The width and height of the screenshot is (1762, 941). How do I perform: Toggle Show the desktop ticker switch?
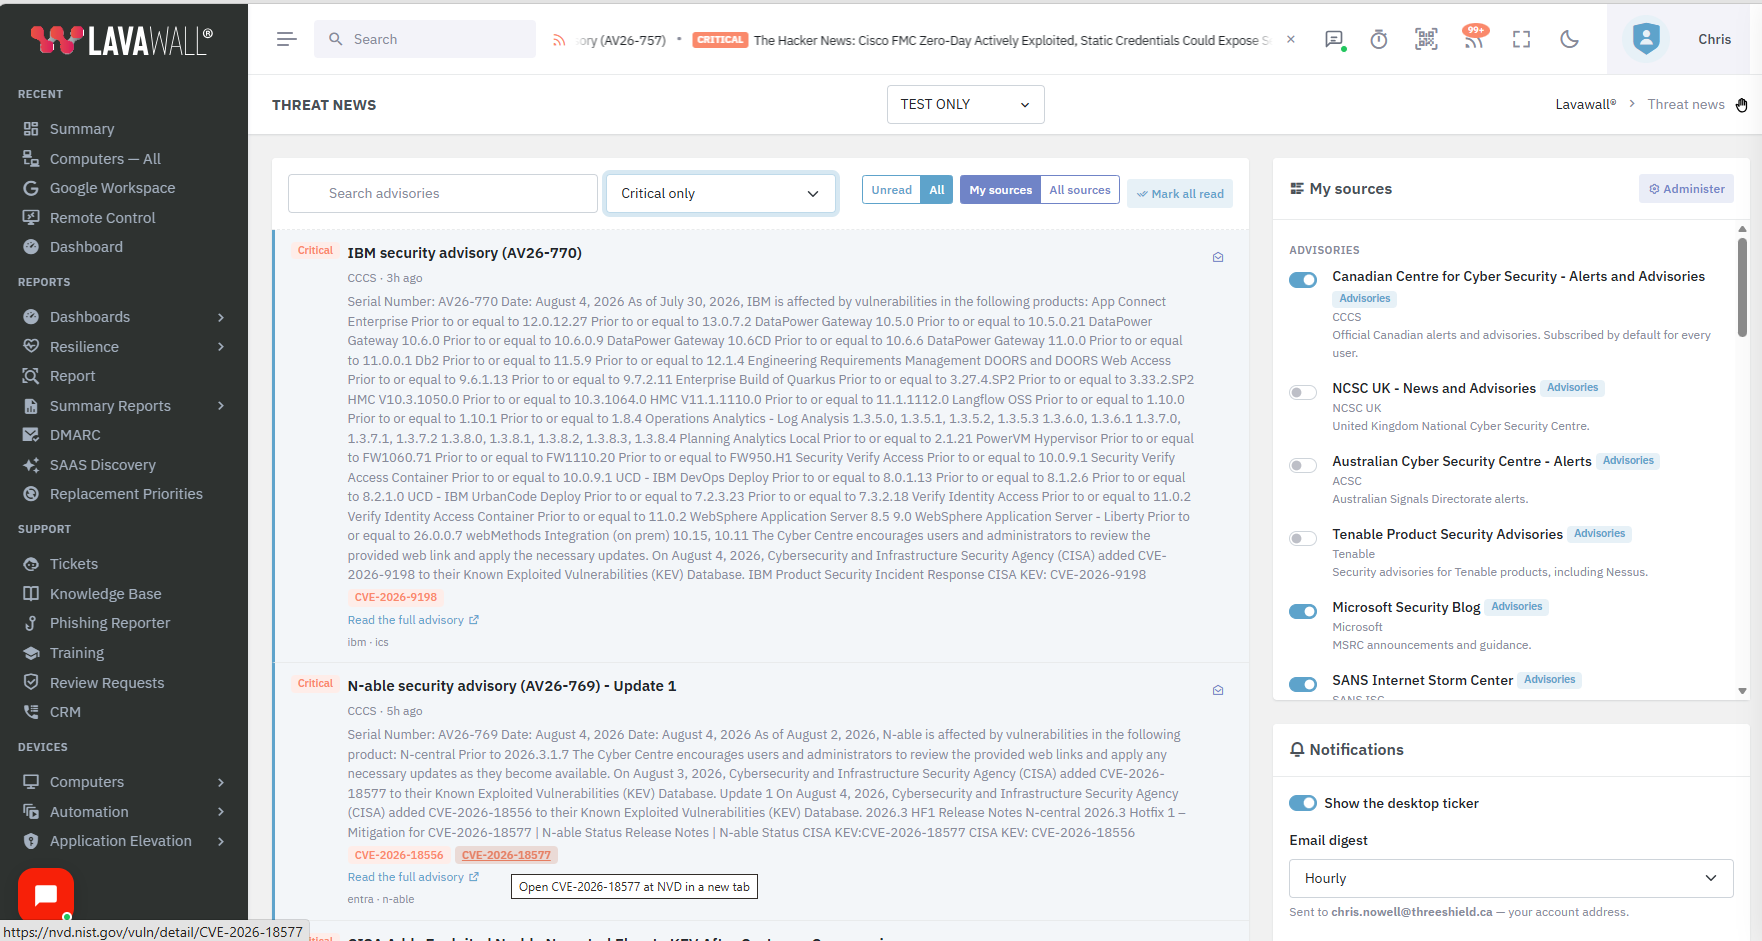tap(1303, 803)
